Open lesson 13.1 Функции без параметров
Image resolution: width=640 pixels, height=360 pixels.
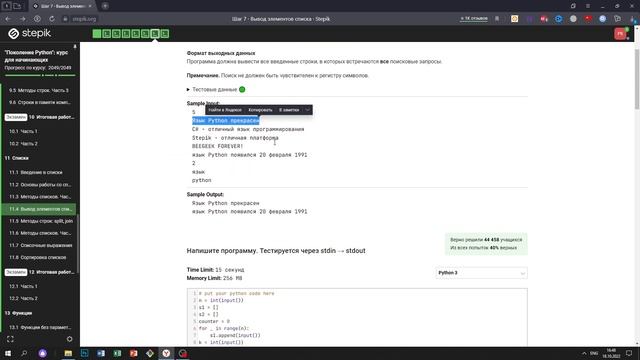39,327
